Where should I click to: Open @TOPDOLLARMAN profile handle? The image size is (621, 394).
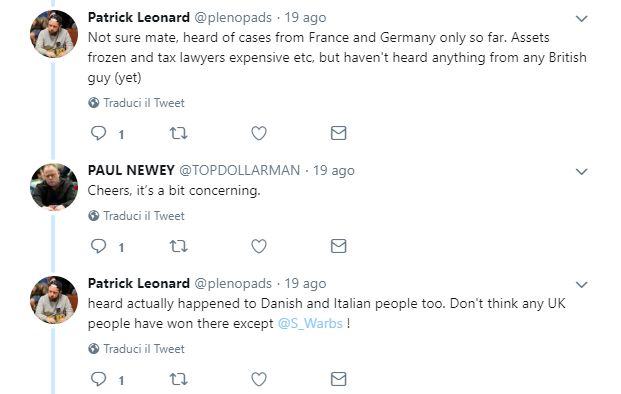pos(240,170)
